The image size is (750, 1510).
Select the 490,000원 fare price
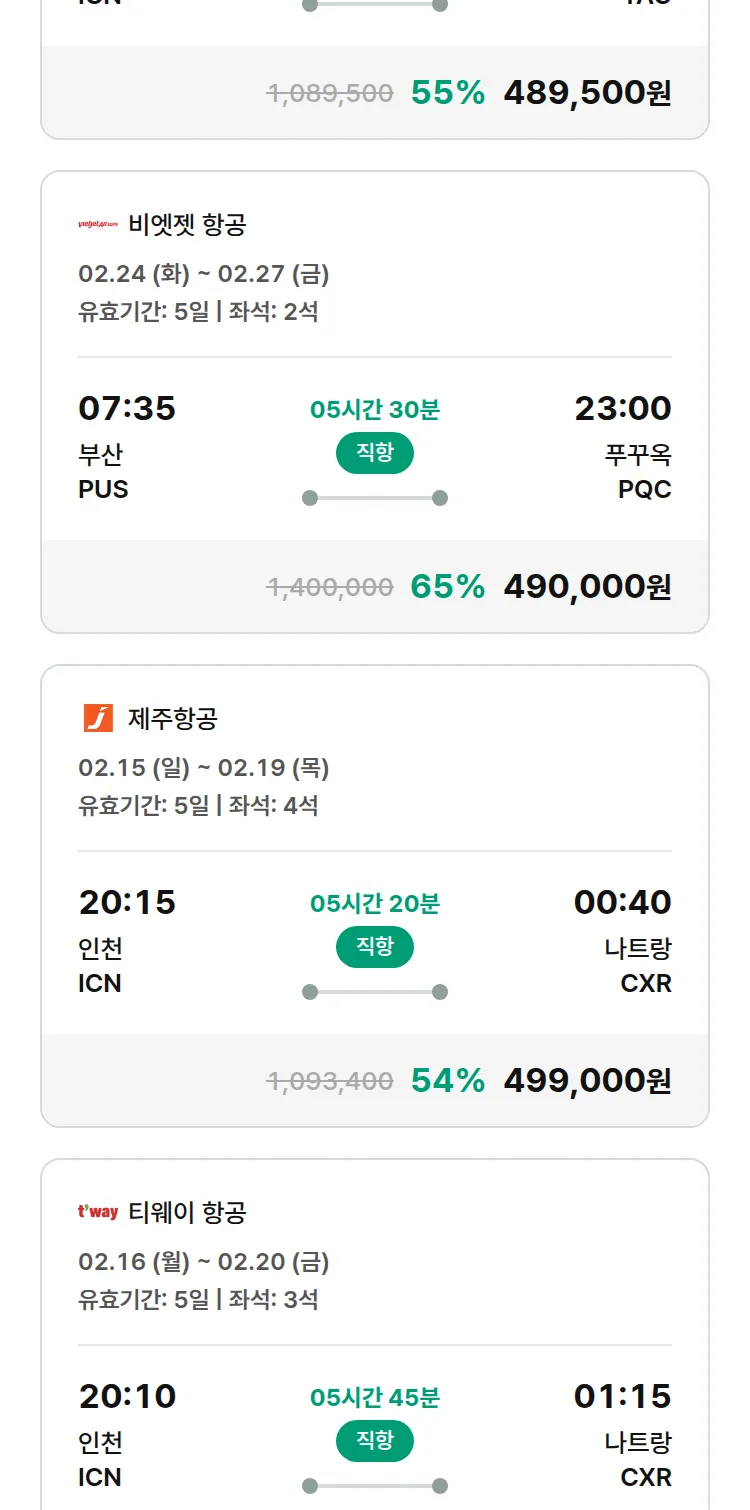tap(587, 586)
